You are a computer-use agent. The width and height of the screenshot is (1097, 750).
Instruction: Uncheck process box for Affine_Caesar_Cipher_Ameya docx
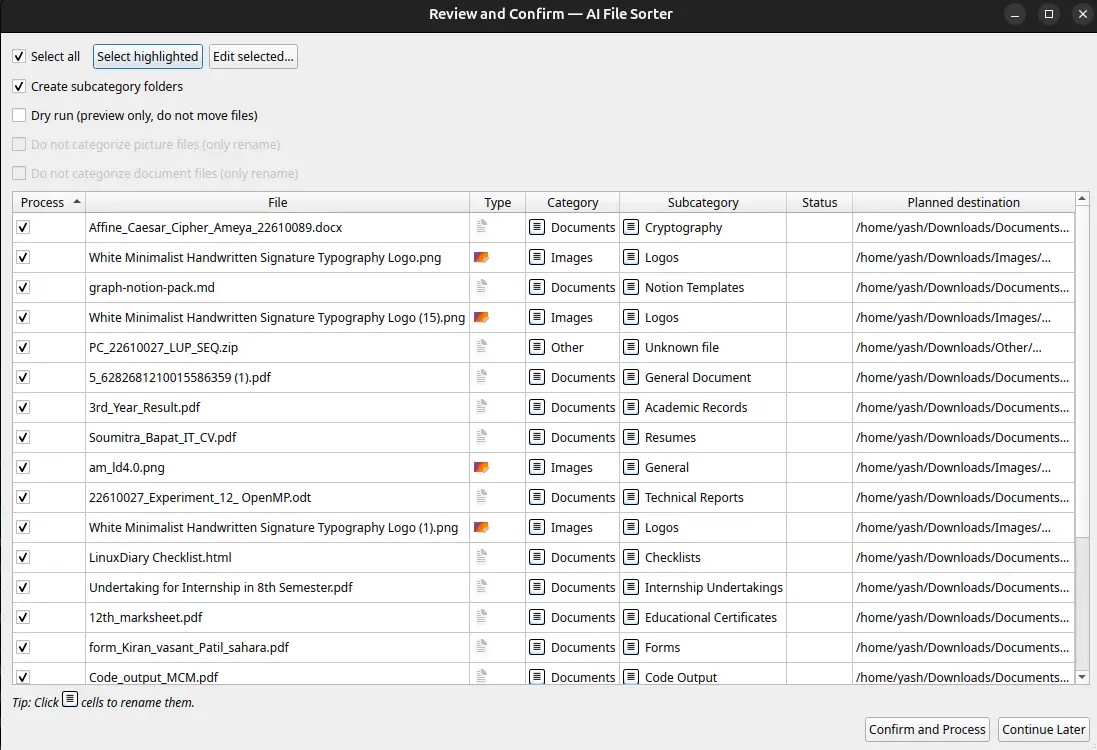23,227
